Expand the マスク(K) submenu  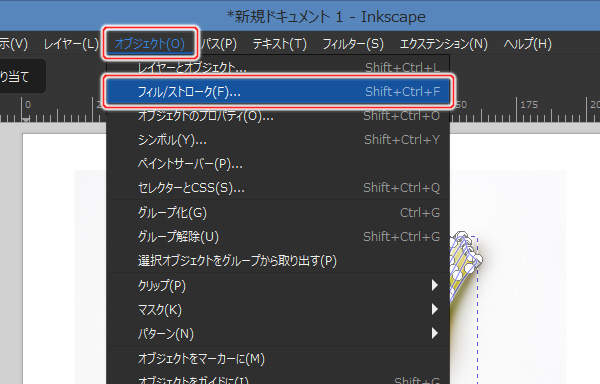278,310
